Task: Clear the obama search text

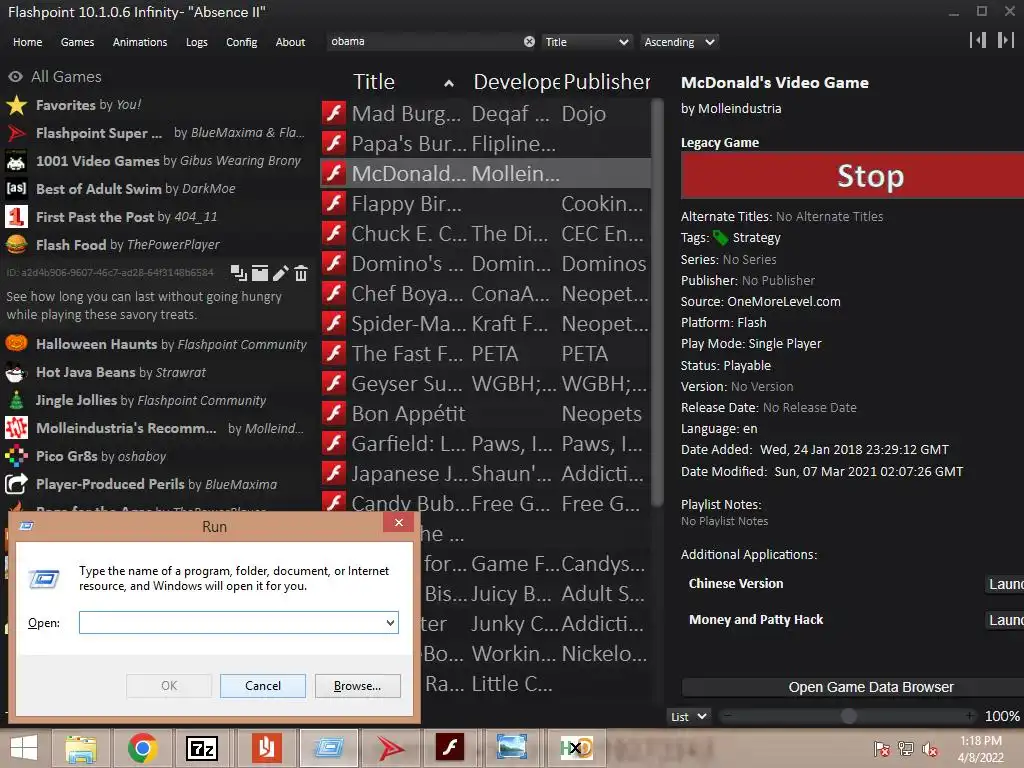Action: pyautogui.click(x=529, y=42)
